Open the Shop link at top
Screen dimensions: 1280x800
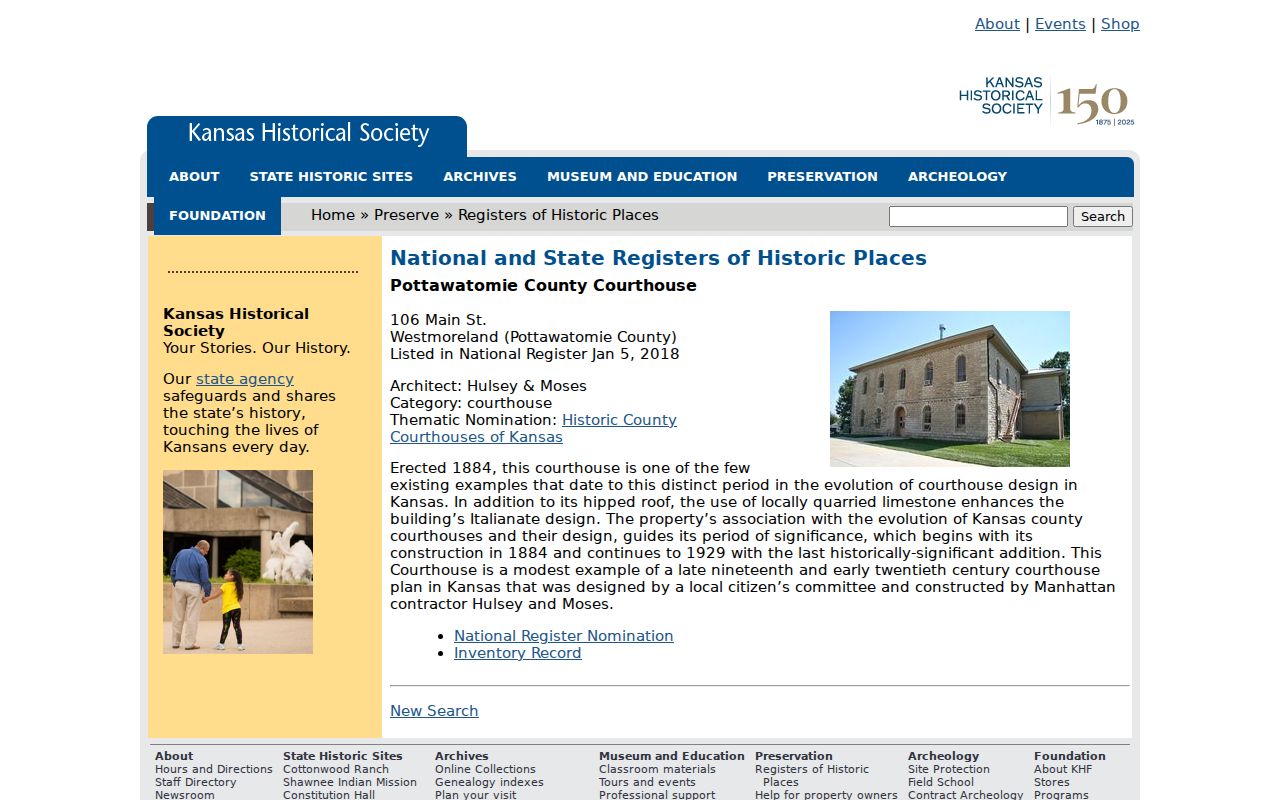pos(1120,24)
